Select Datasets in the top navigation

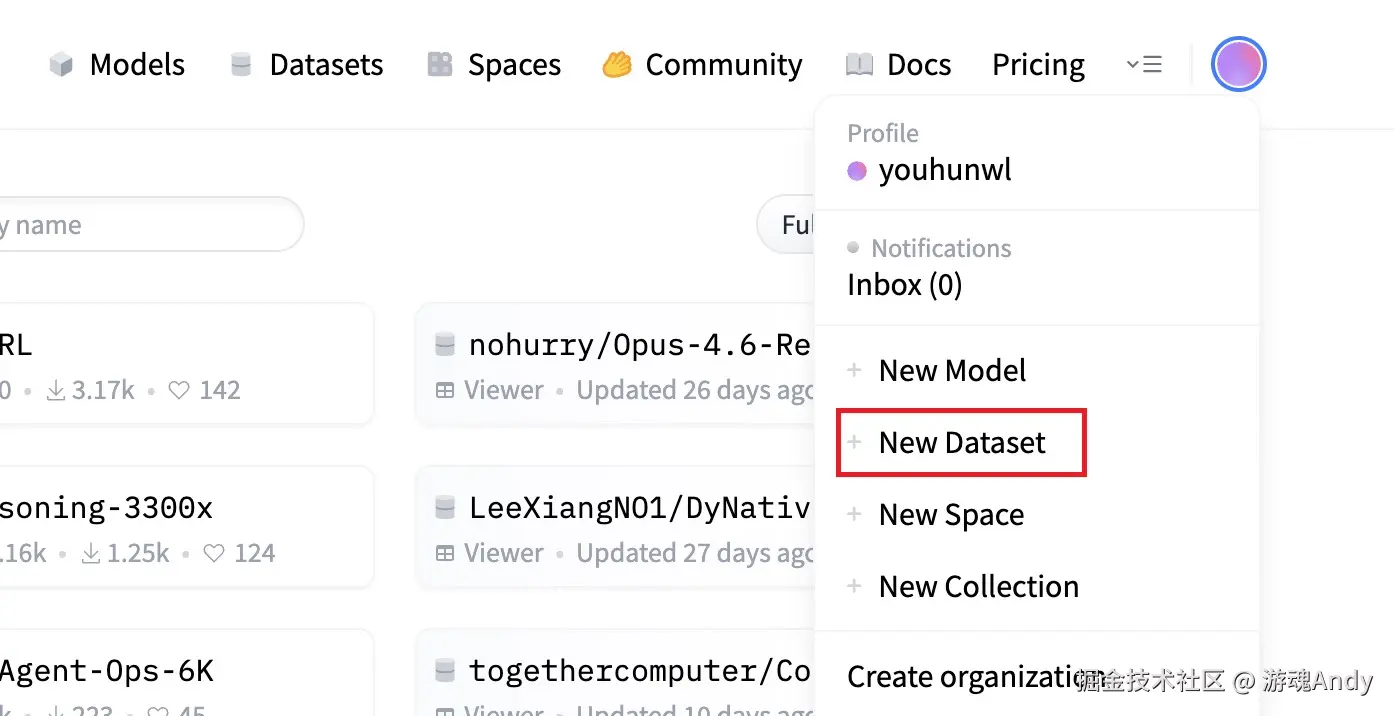[325, 64]
